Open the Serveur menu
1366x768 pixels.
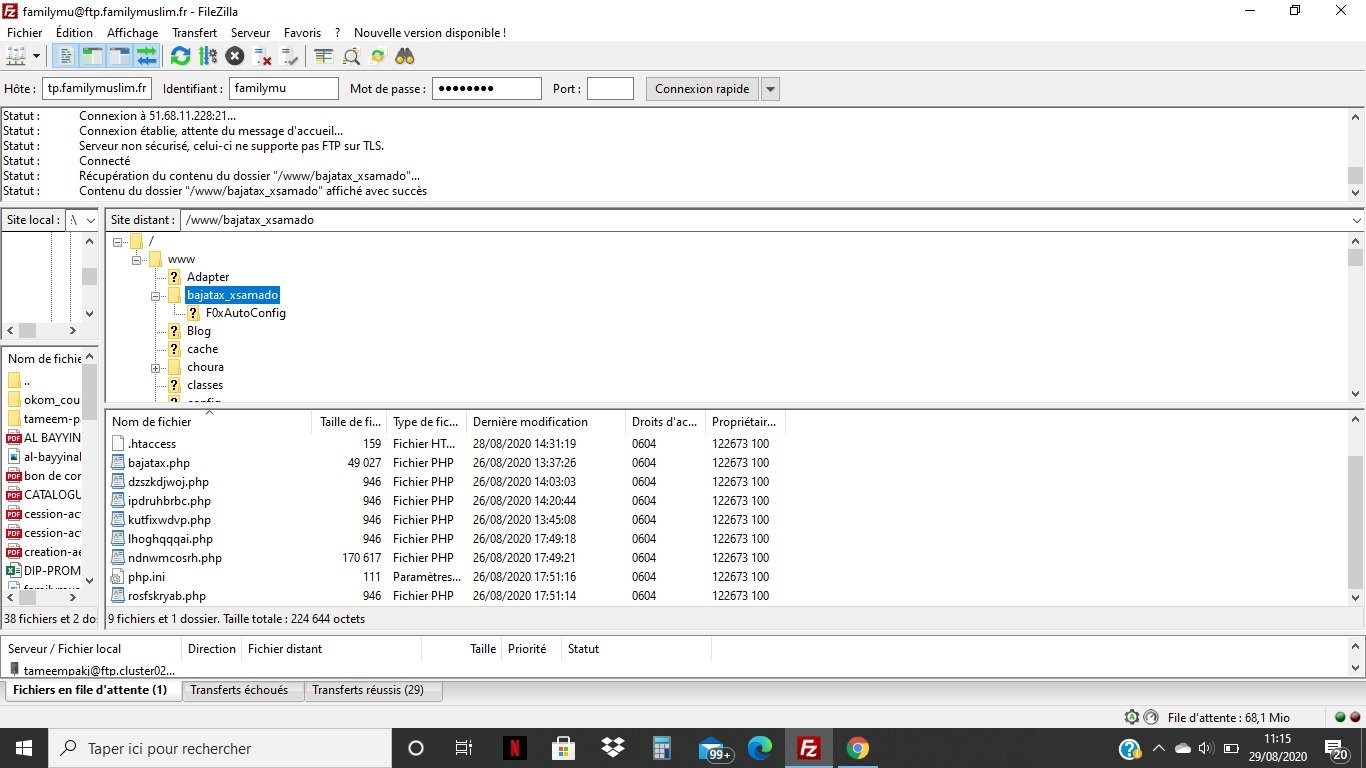coord(250,33)
